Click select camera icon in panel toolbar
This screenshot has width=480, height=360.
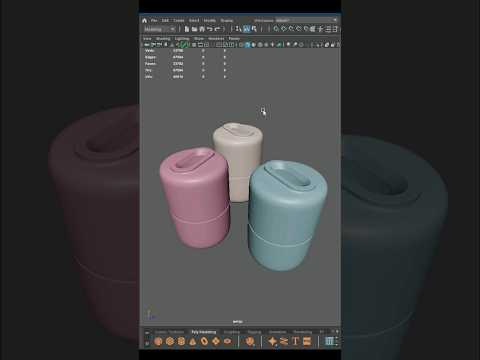(x=146, y=44)
